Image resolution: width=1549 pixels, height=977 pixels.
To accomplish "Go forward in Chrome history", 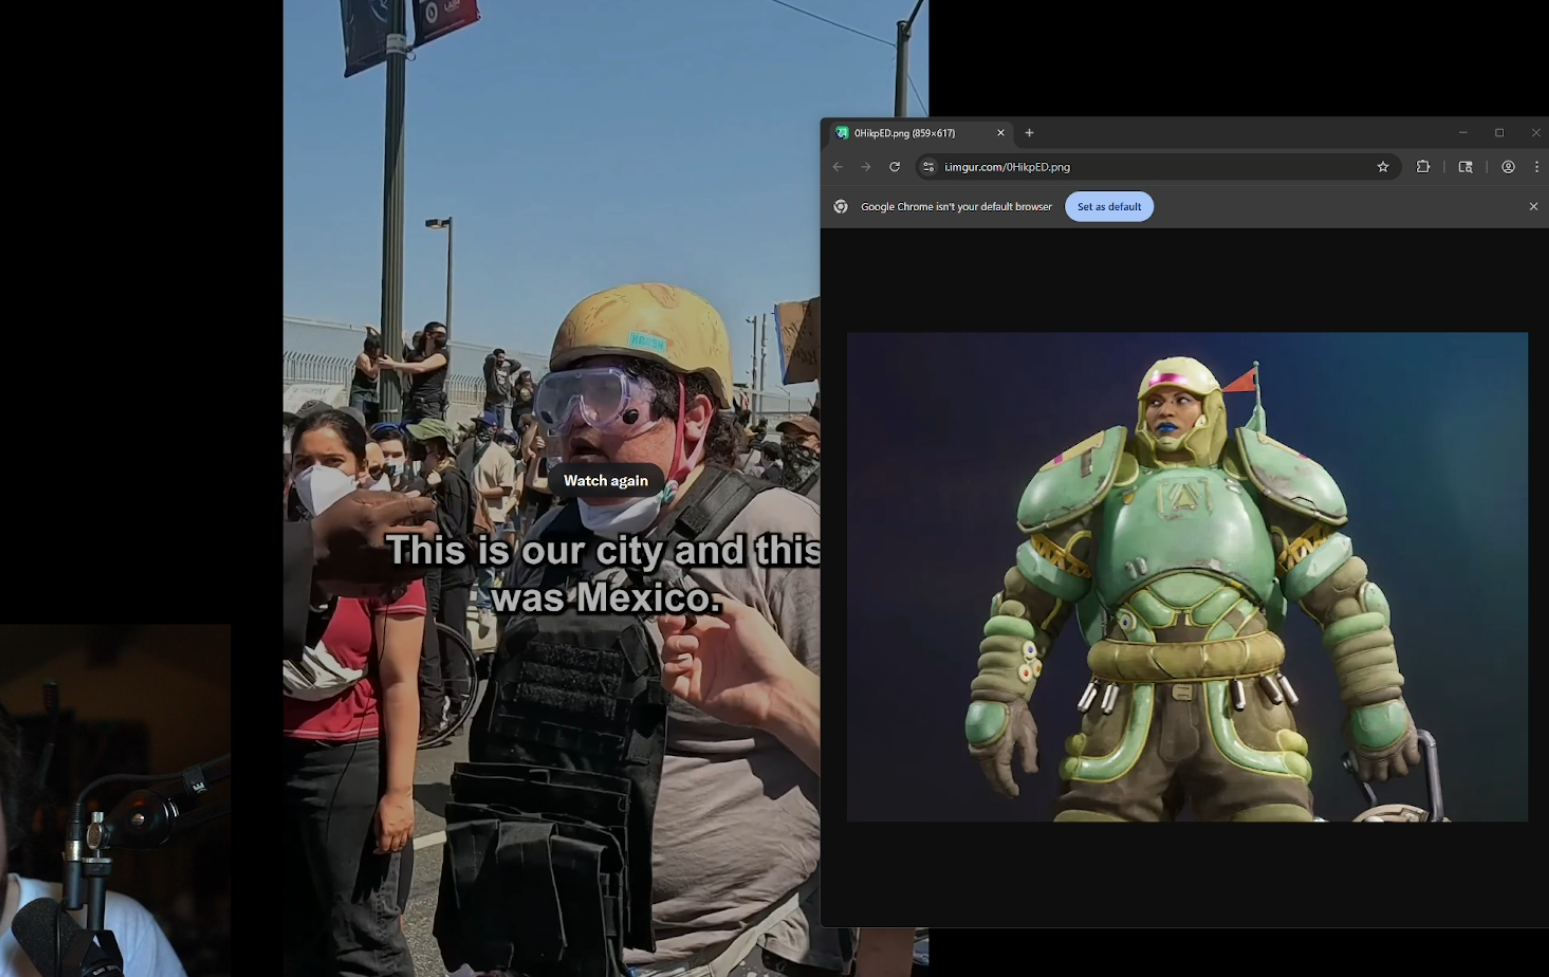I will [x=866, y=167].
